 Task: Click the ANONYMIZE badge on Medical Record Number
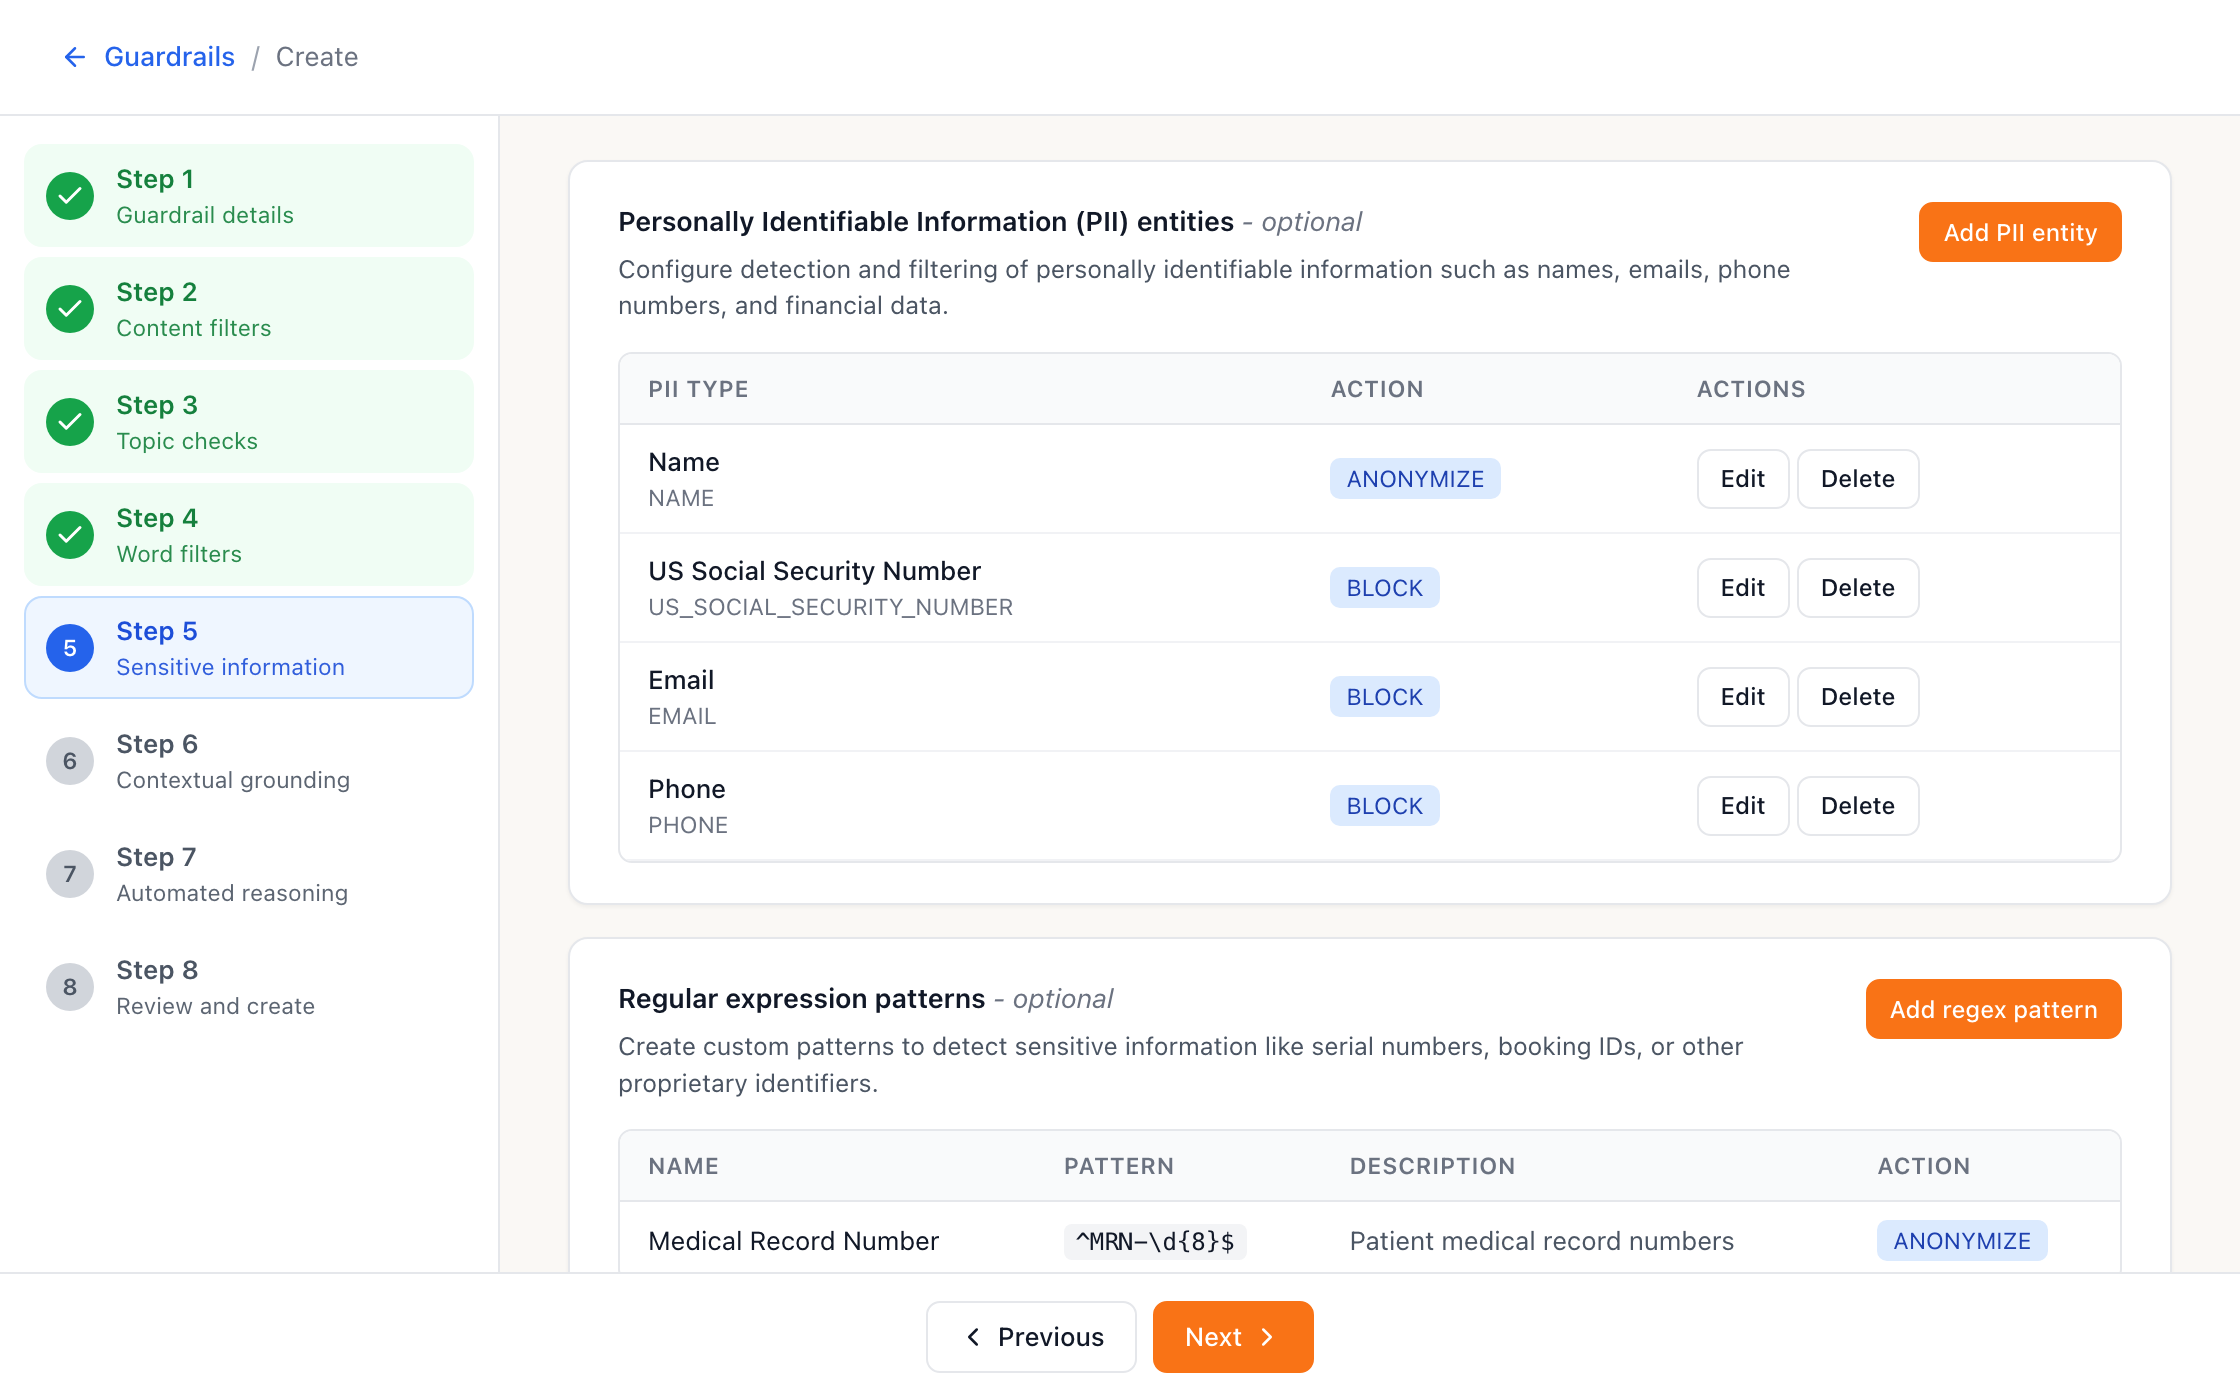pos(1962,1241)
